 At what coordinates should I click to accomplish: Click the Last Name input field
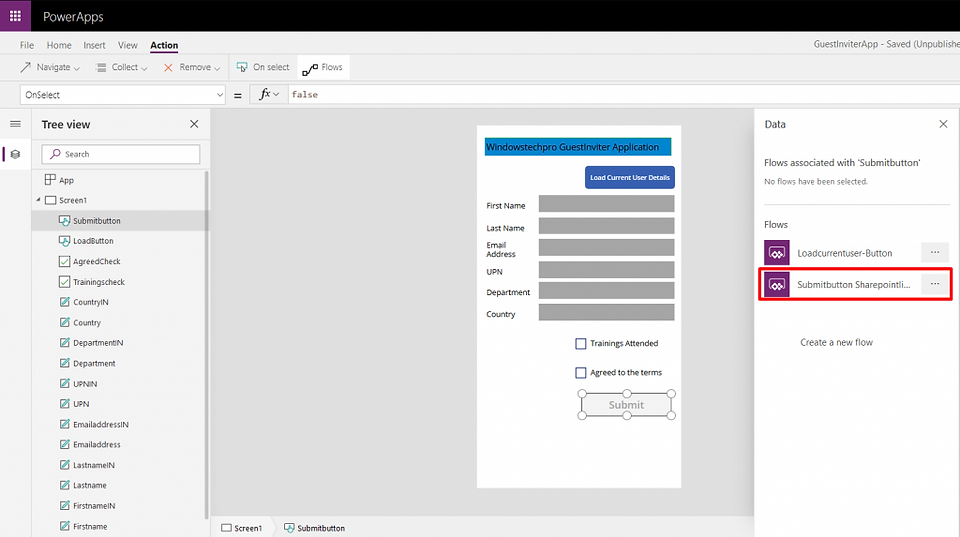tap(606, 226)
